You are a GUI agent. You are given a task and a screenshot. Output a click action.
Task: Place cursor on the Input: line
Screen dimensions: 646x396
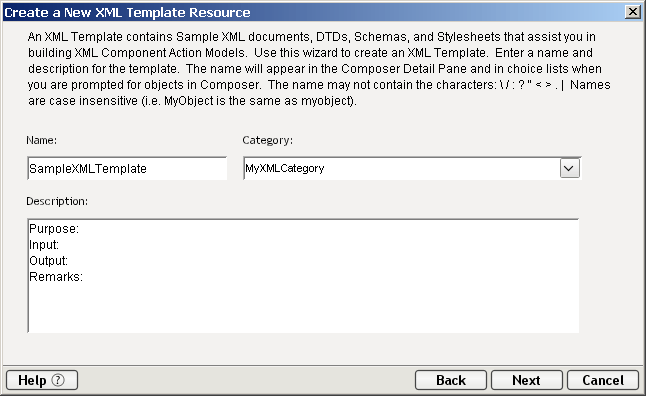[x=44, y=245]
